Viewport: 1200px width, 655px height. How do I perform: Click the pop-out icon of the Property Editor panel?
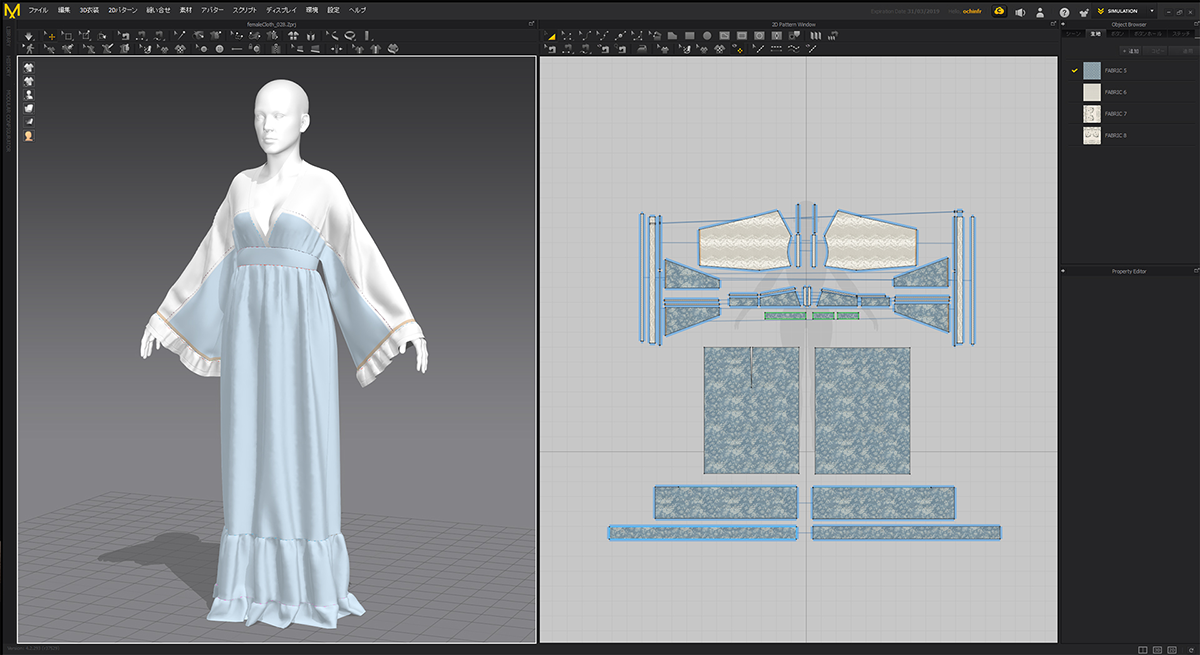coord(1196,271)
